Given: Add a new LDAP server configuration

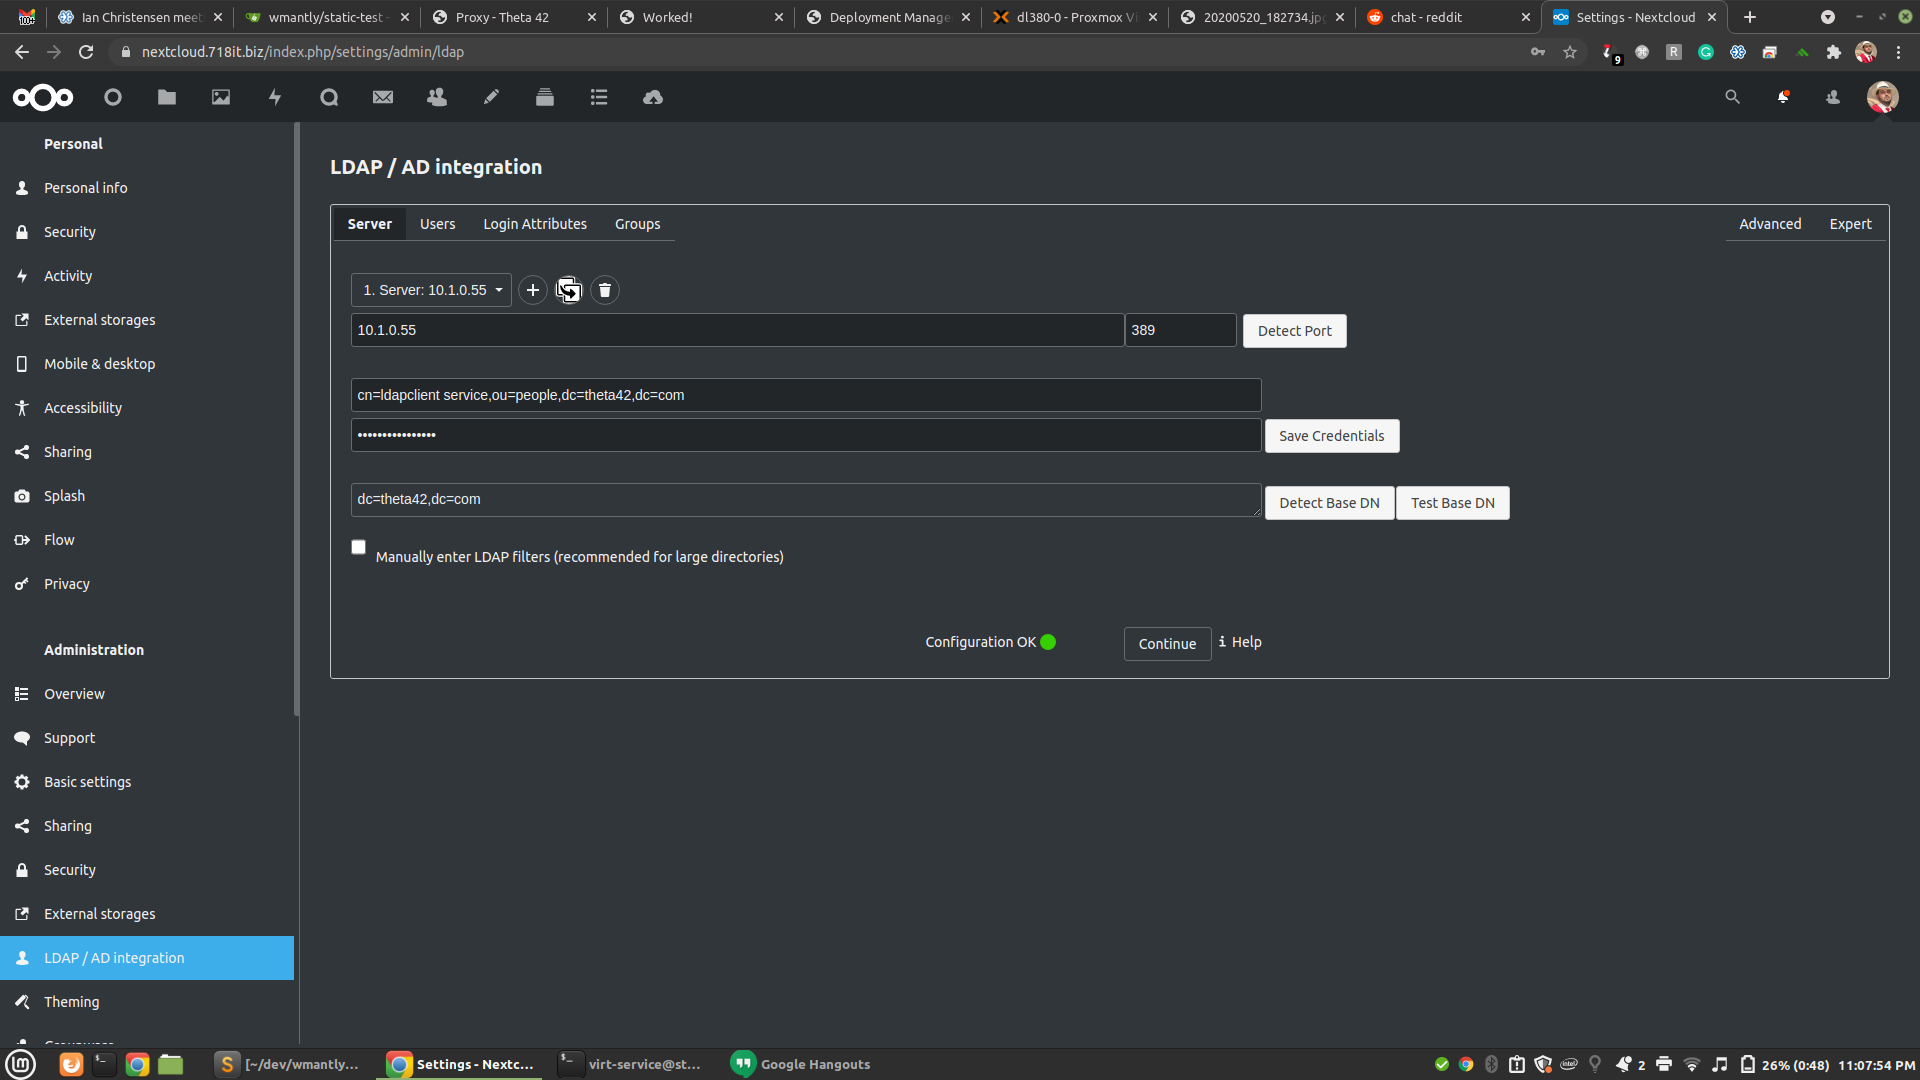Looking at the screenshot, I should (x=533, y=290).
